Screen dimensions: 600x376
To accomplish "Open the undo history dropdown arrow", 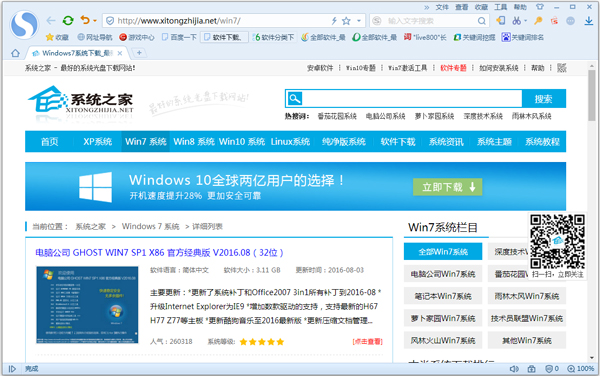I will click(x=95, y=21).
